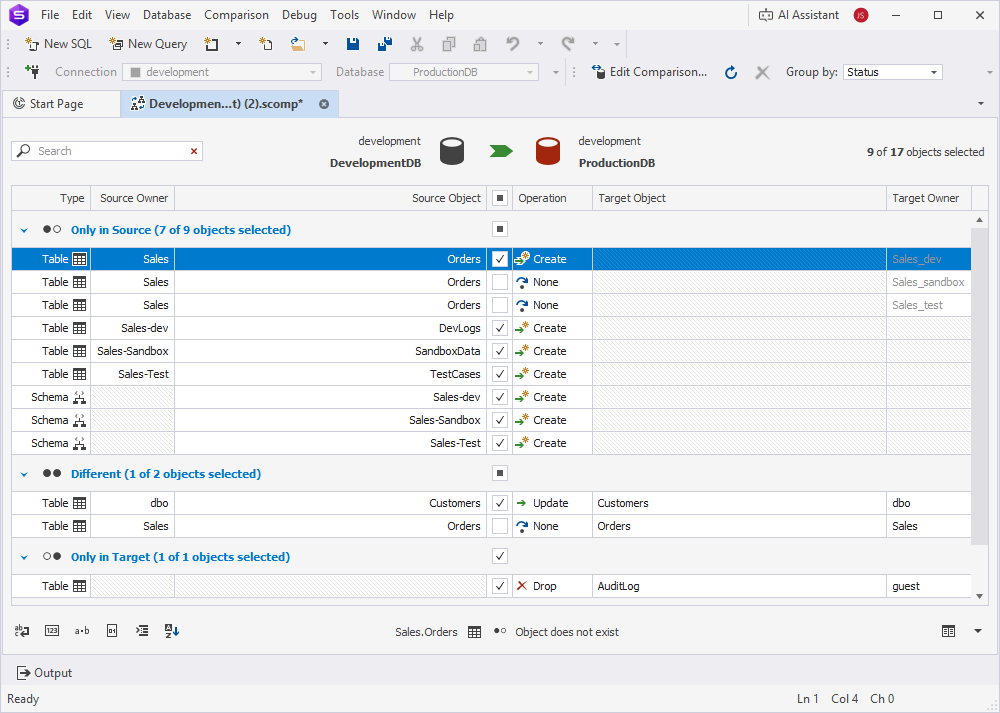Open the ProductionDB database selector

(x=463, y=72)
